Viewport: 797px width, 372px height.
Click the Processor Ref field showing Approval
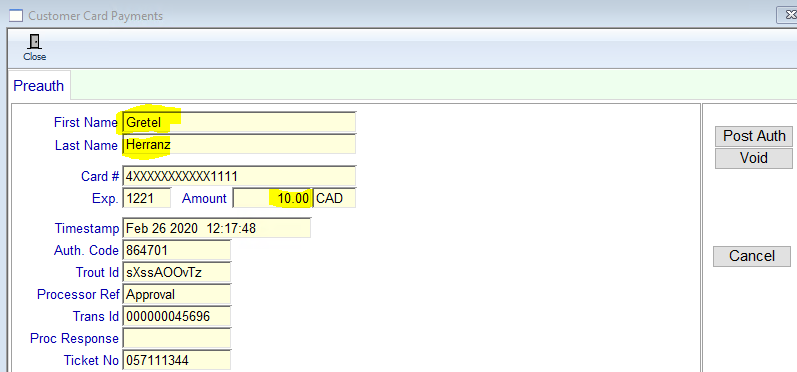[x=176, y=294]
